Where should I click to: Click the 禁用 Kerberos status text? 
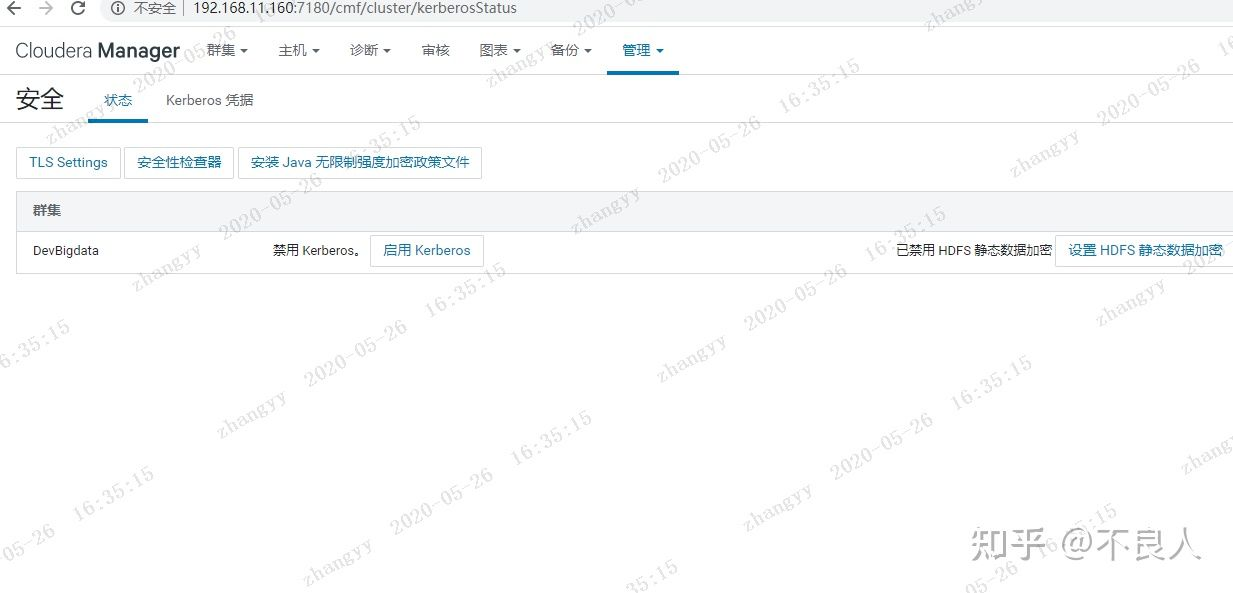click(317, 251)
